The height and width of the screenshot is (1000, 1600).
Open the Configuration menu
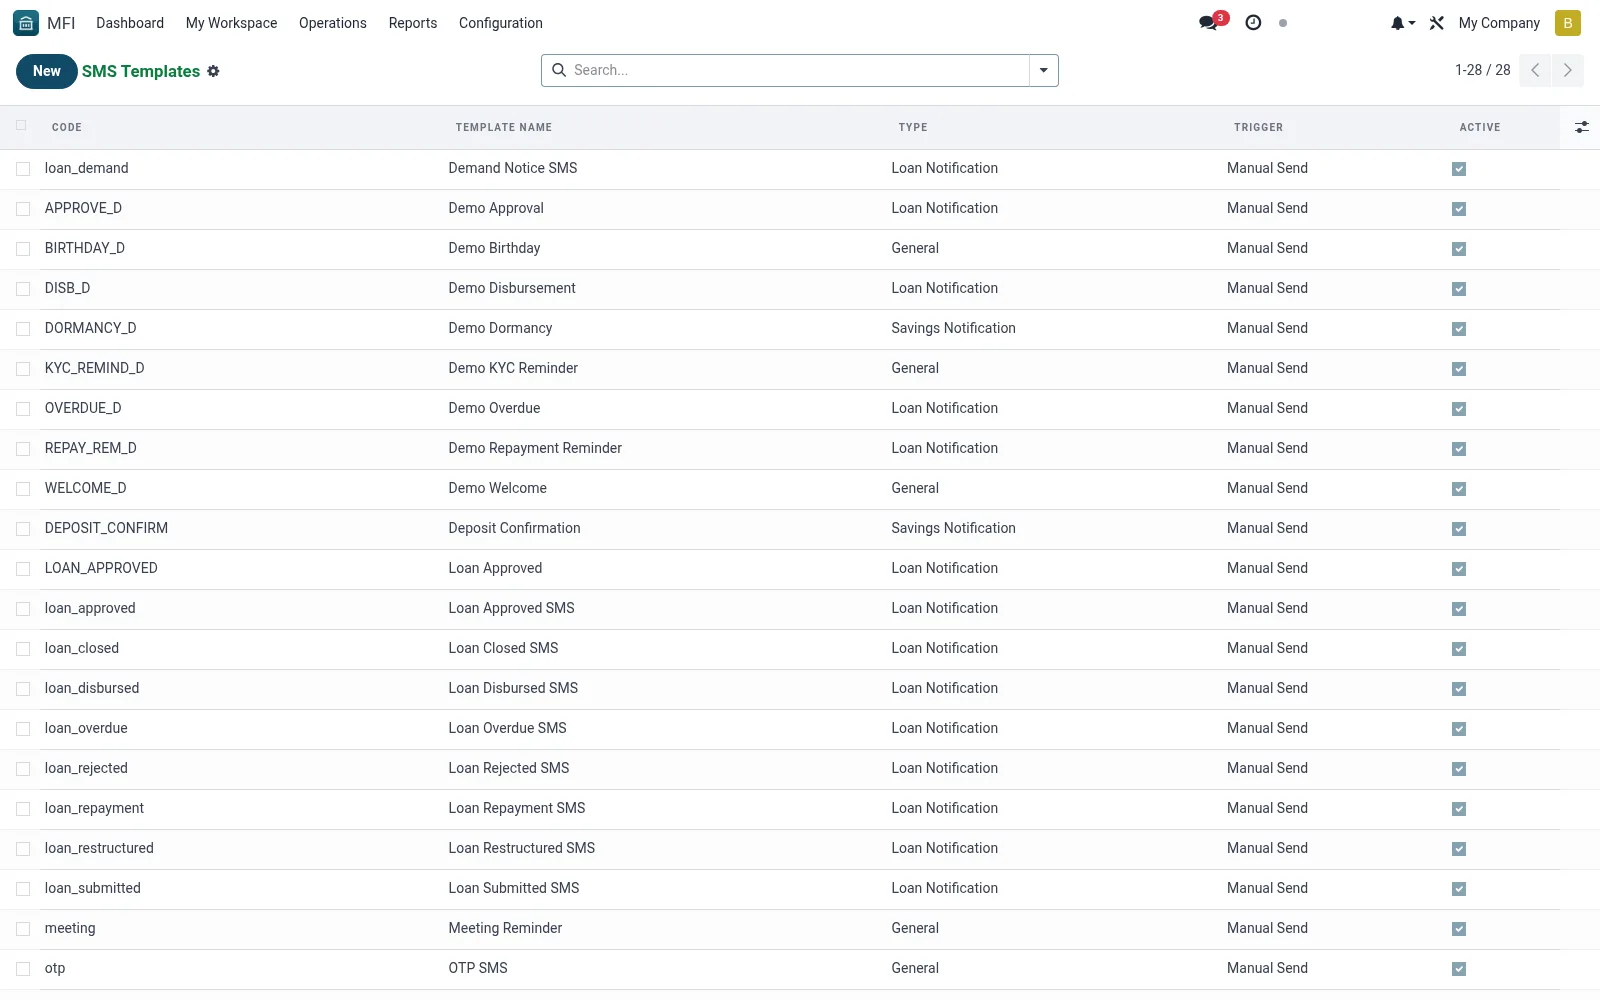pyautogui.click(x=500, y=23)
